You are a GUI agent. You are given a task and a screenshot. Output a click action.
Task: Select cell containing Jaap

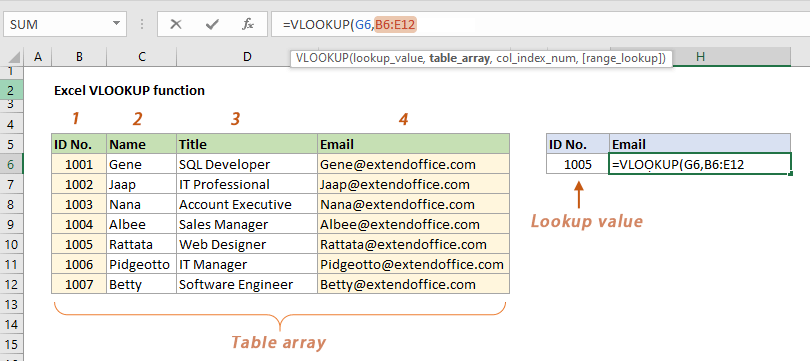[x=142, y=184]
